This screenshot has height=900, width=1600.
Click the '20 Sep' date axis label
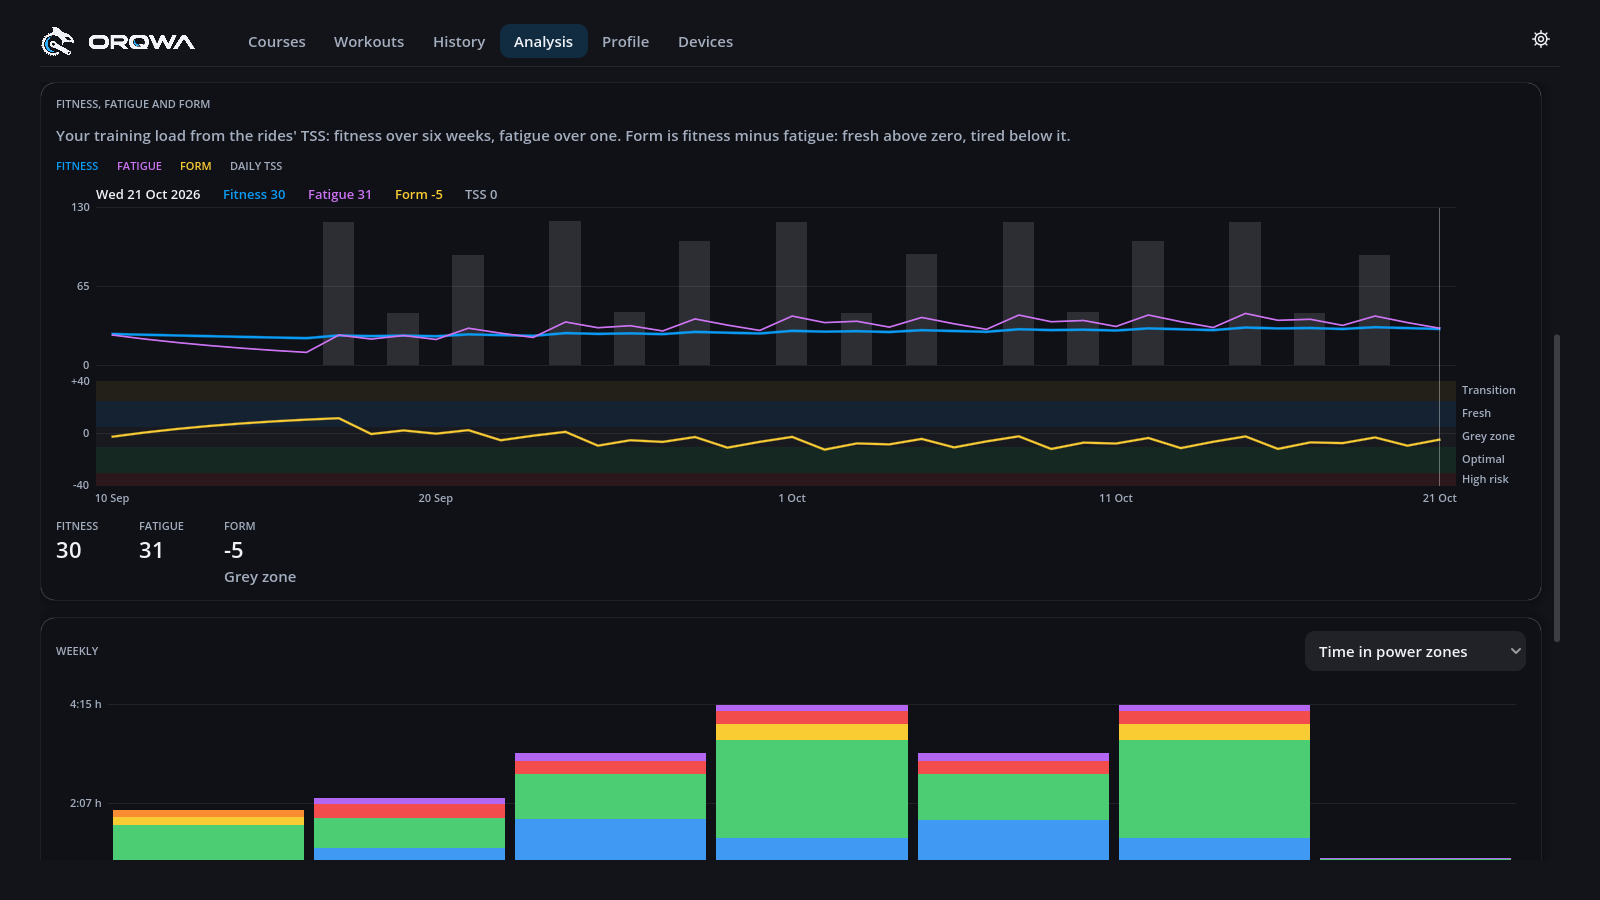tap(436, 498)
